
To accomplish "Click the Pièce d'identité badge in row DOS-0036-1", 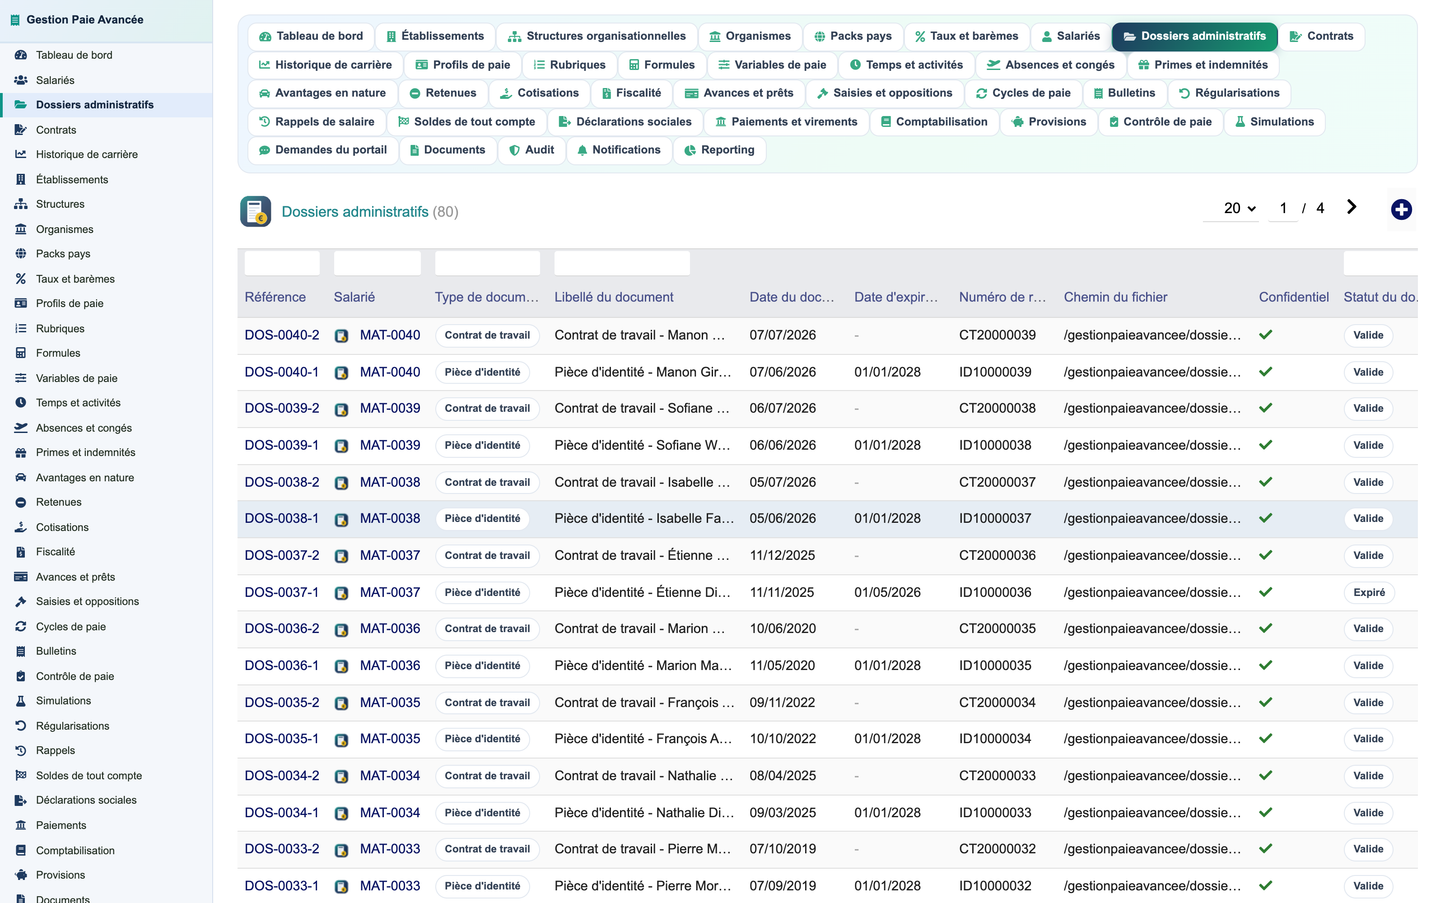I will click(x=482, y=665).
